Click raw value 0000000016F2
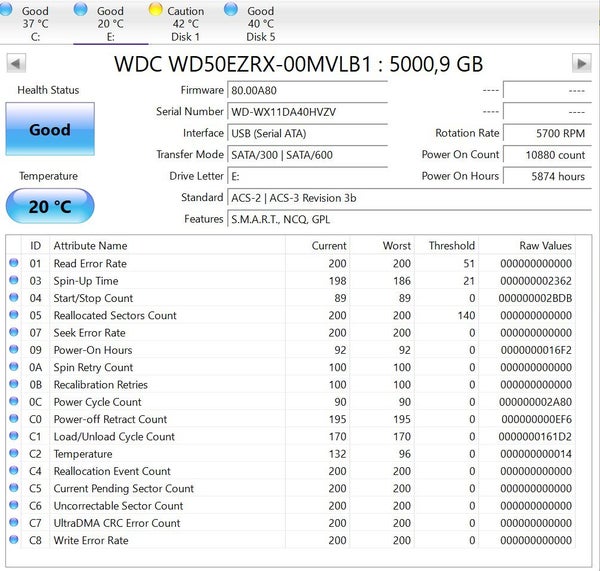 pos(536,350)
